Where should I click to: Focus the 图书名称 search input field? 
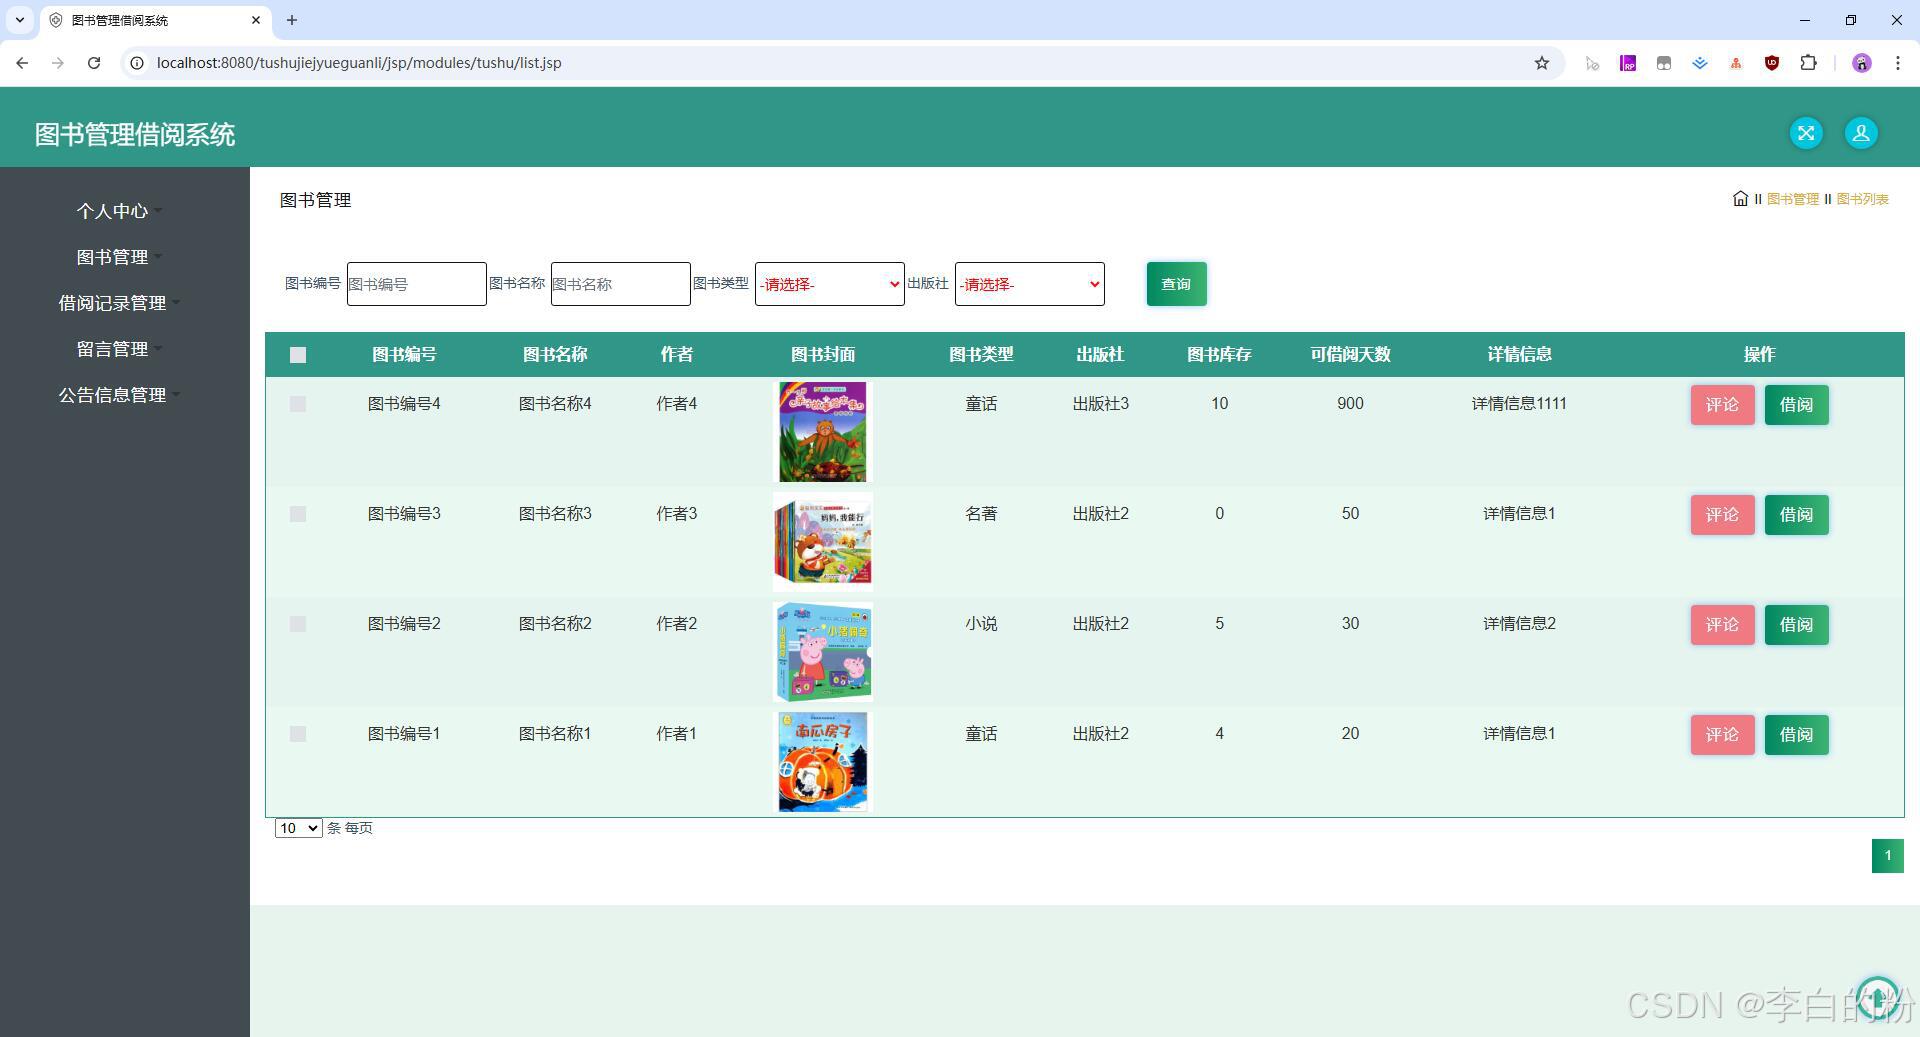[621, 284]
